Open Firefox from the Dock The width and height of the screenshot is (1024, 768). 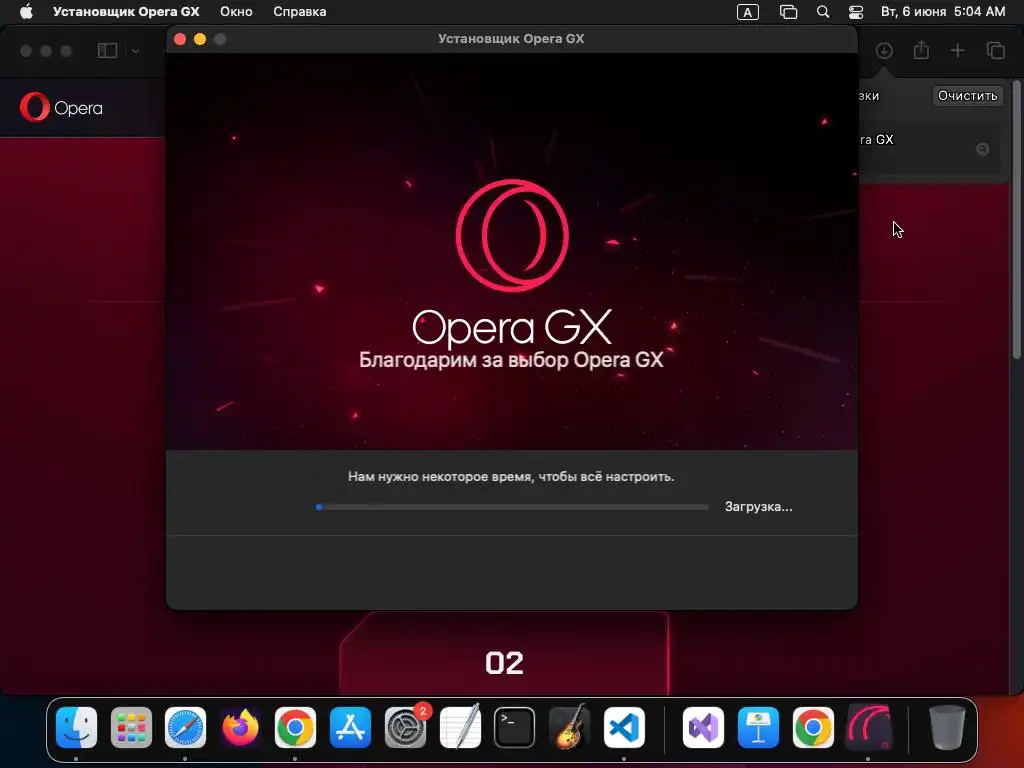[240, 728]
